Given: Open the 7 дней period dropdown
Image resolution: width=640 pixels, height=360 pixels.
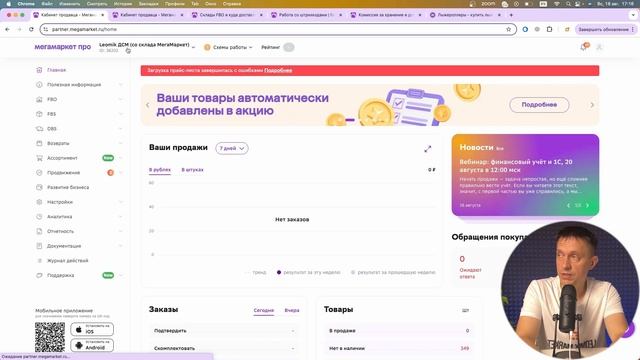Looking at the screenshot, I should click(x=232, y=148).
